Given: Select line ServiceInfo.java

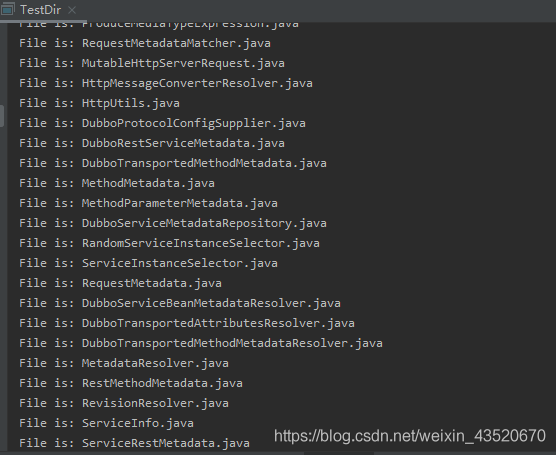Looking at the screenshot, I should 106,423.
